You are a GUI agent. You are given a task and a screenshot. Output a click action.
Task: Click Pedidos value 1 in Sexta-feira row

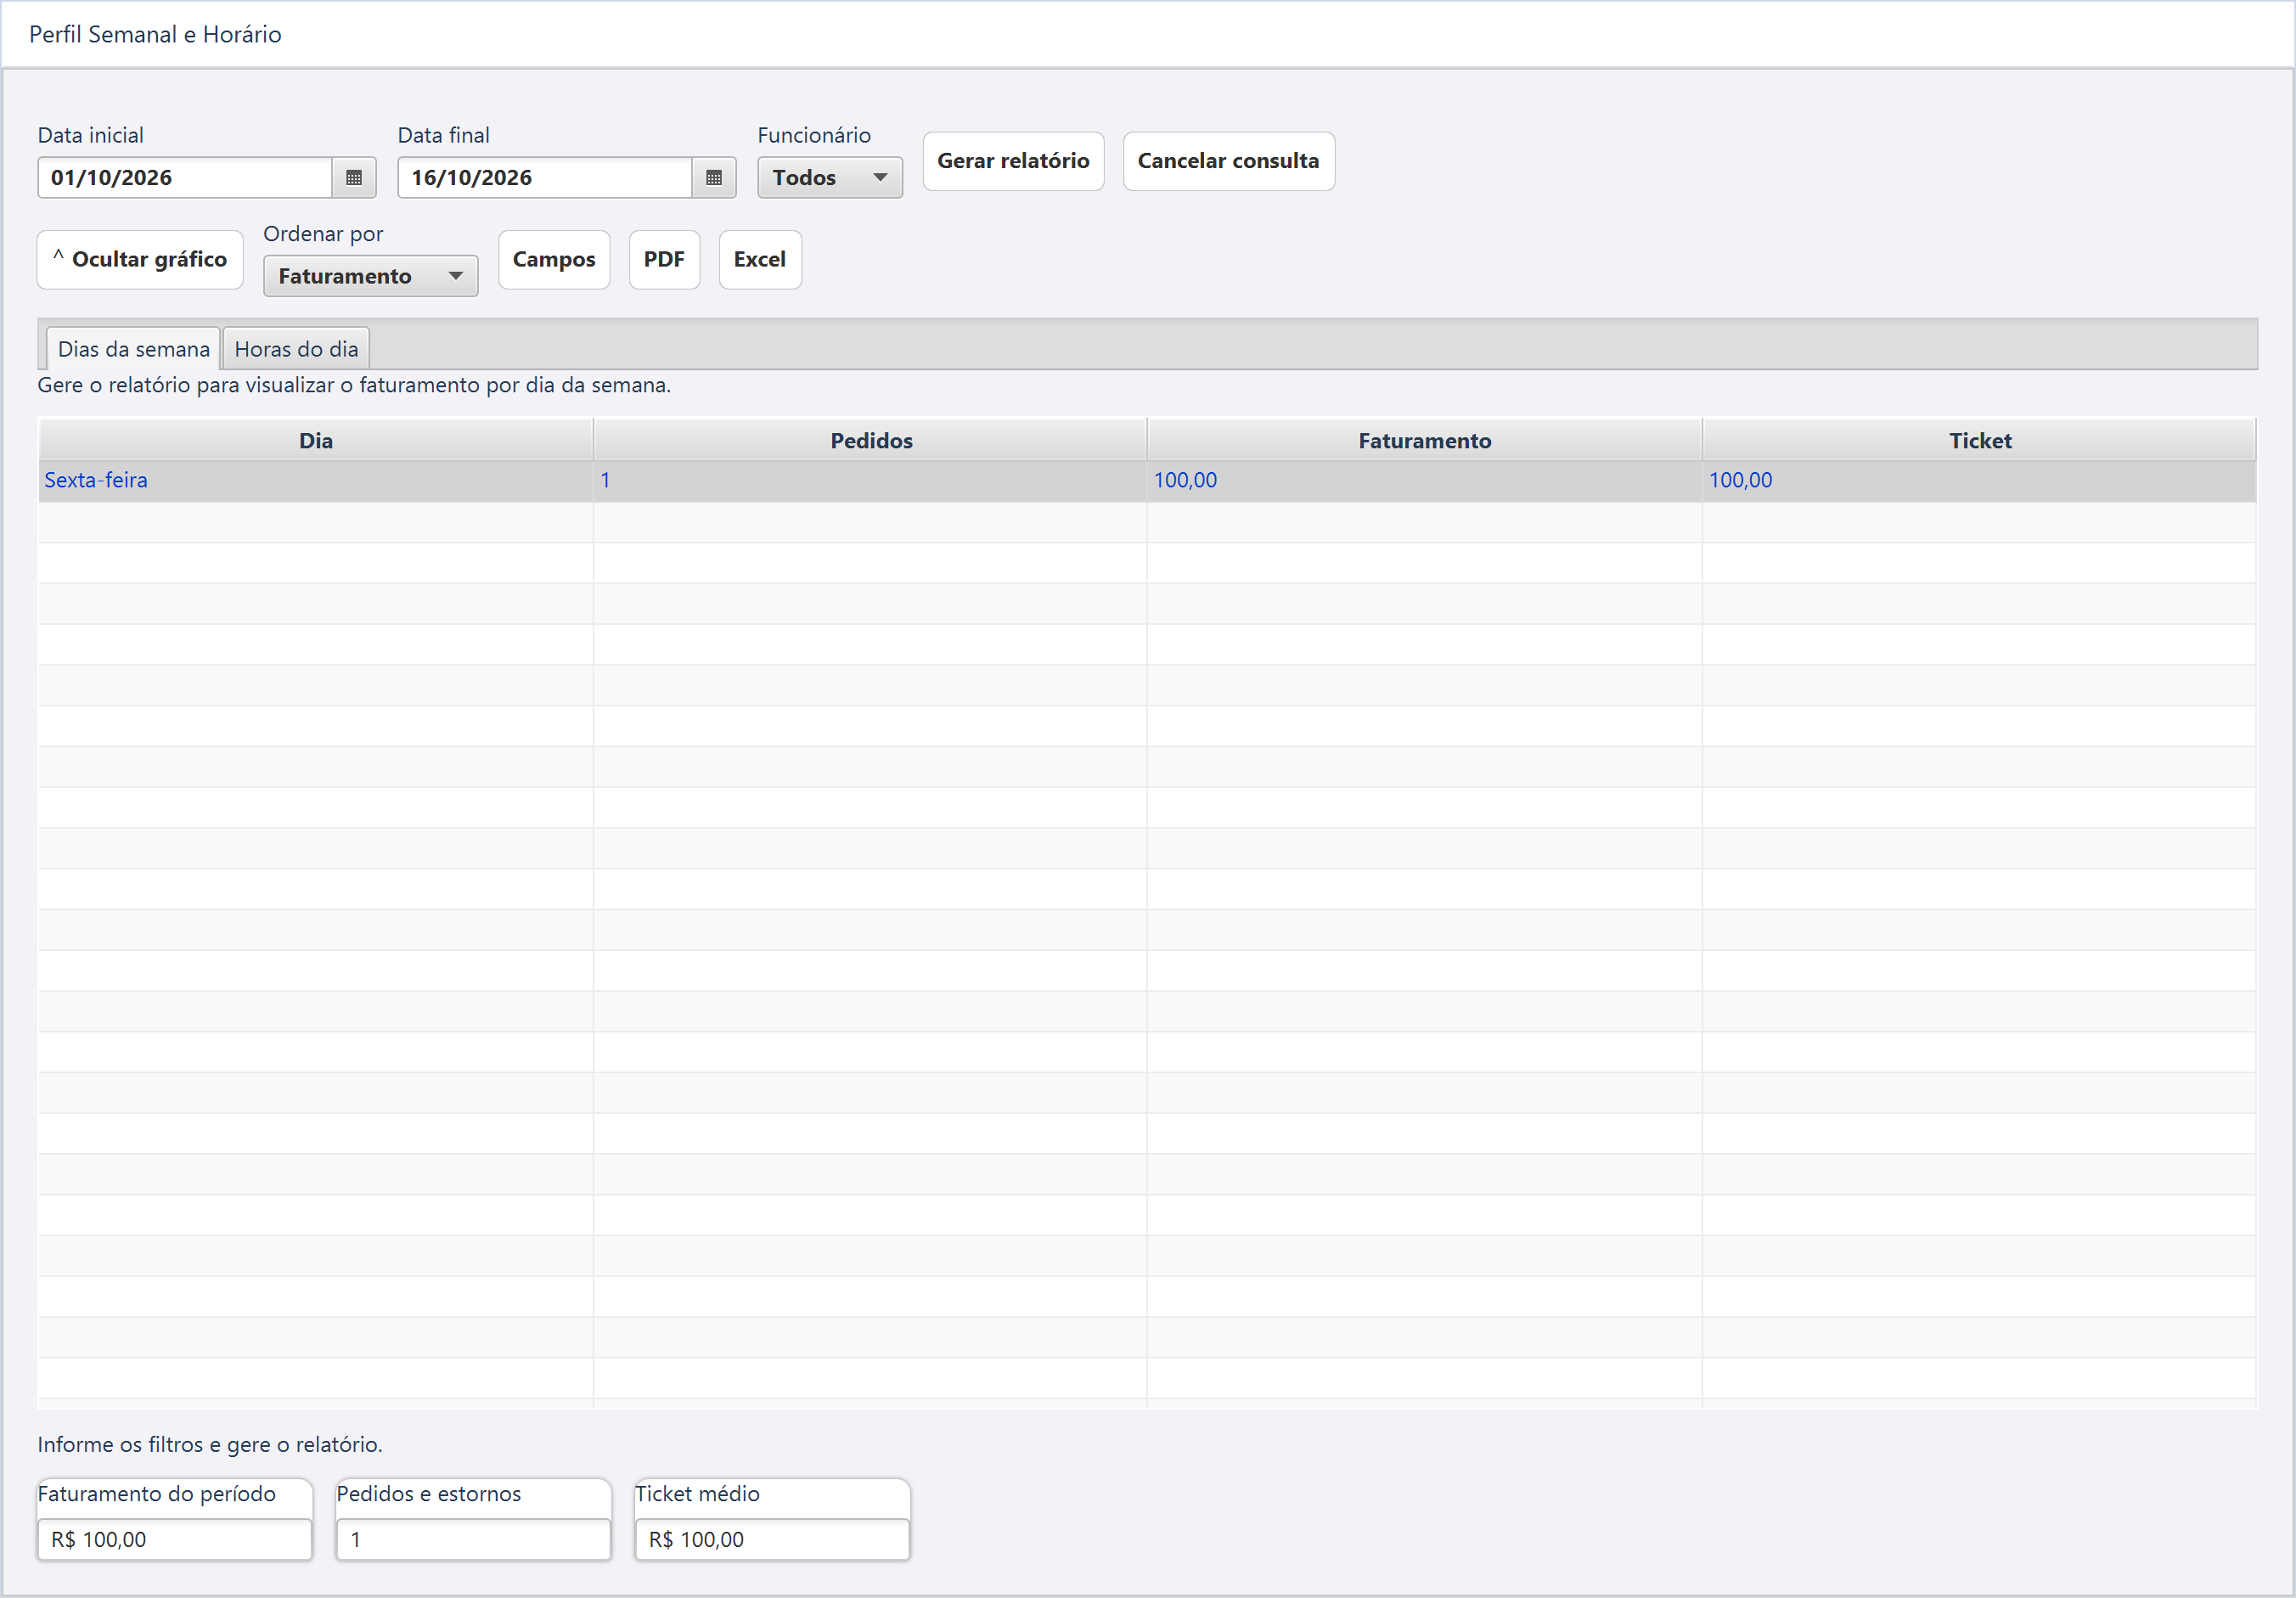pos(870,481)
